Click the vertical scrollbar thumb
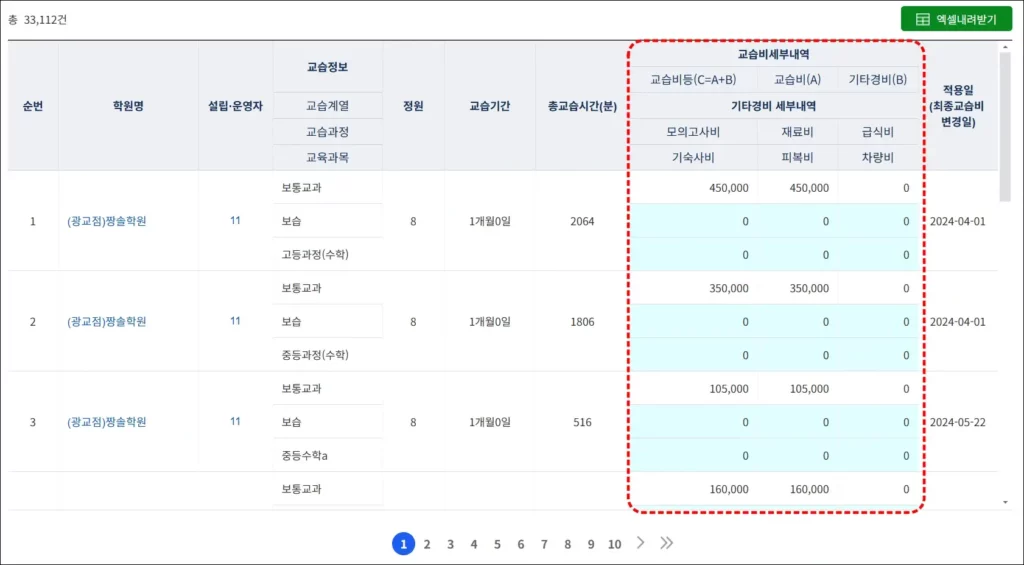Image resolution: width=1024 pixels, height=565 pixels. click(x=1005, y=127)
